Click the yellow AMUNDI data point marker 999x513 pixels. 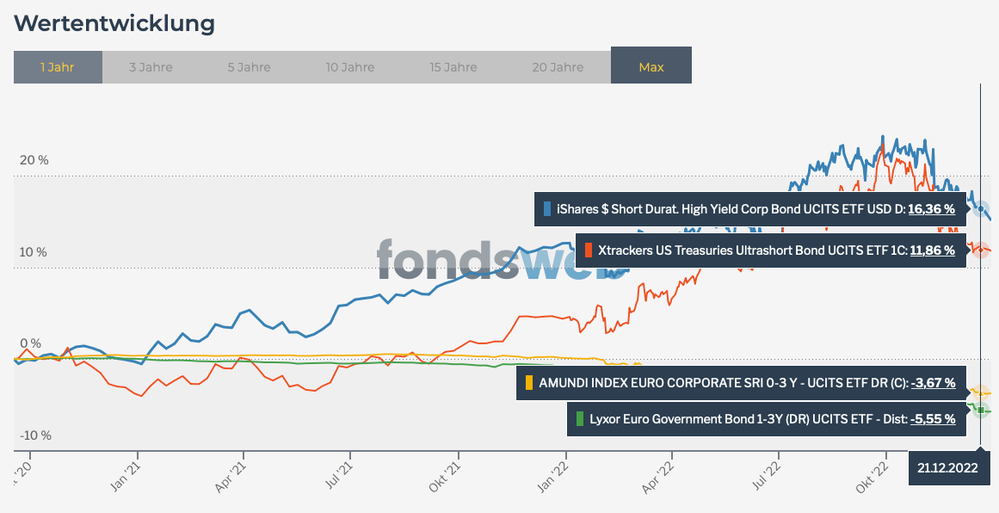tap(981, 393)
